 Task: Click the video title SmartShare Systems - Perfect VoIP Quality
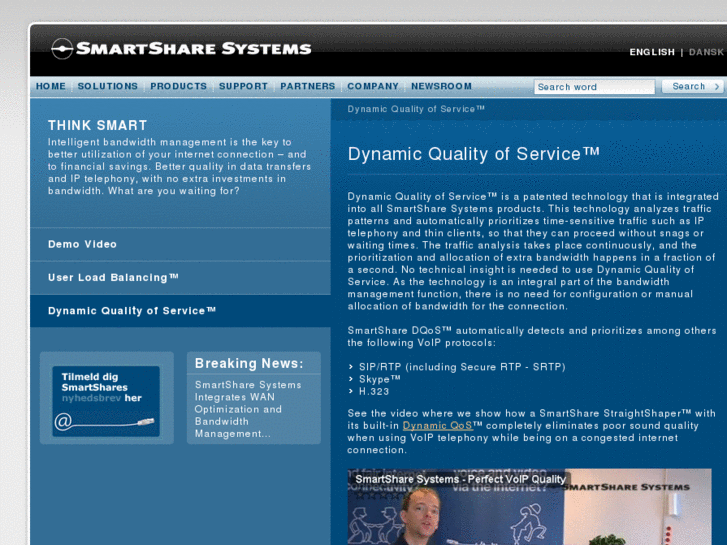click(x=460, y=480)
